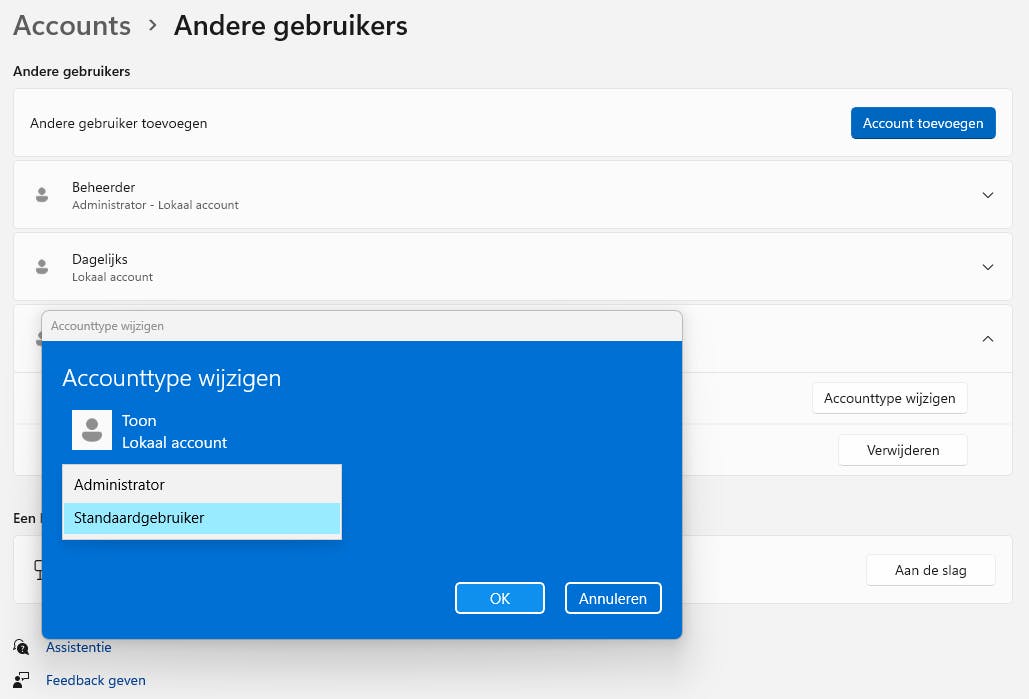Click the Accounttype wijzigen dialog title bar
The height and width of the screenshot is (699, 1029).
click(x=361, y=326)
